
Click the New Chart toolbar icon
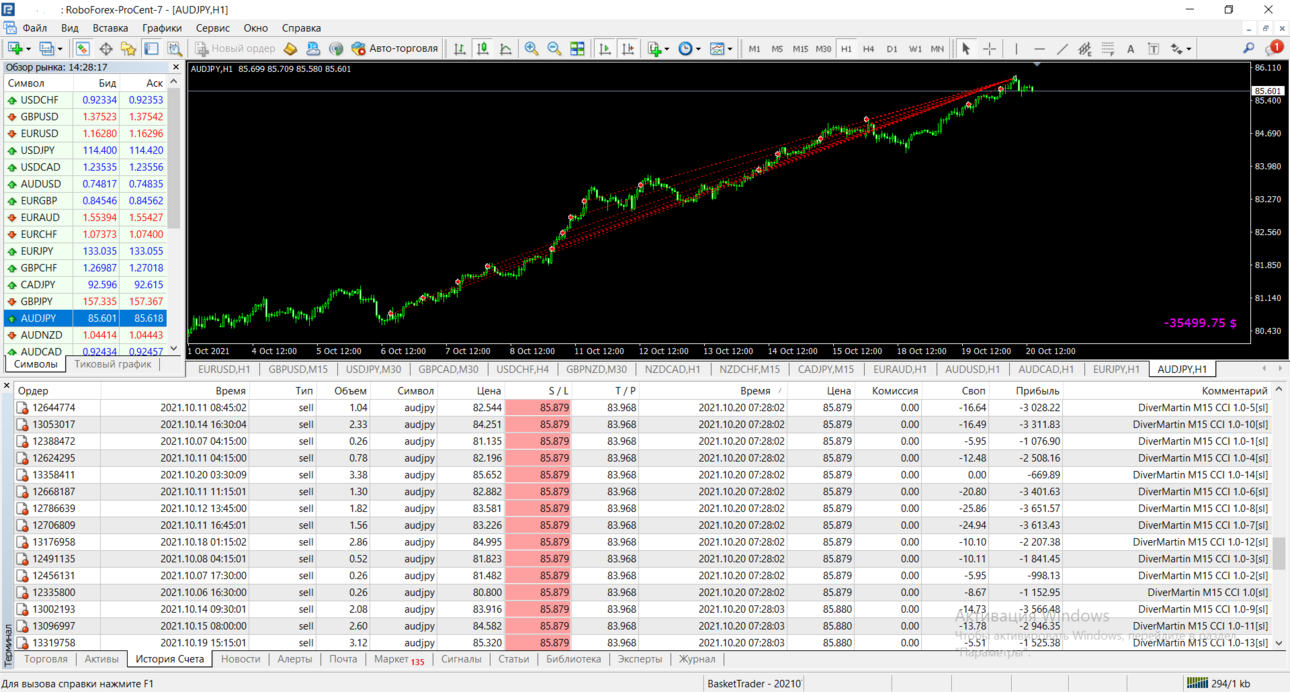click(x=15, y=48)
